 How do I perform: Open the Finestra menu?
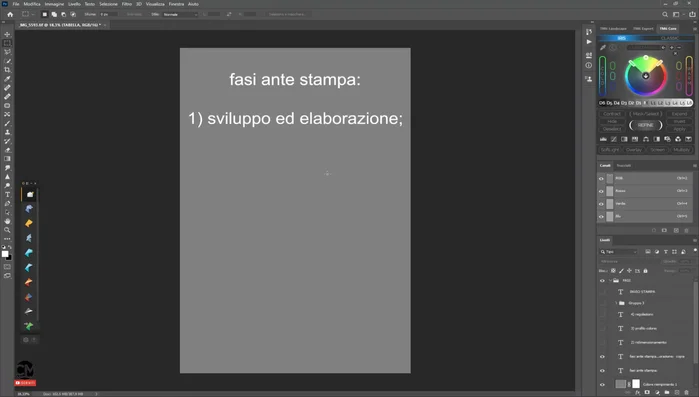[x=176, y=4]
